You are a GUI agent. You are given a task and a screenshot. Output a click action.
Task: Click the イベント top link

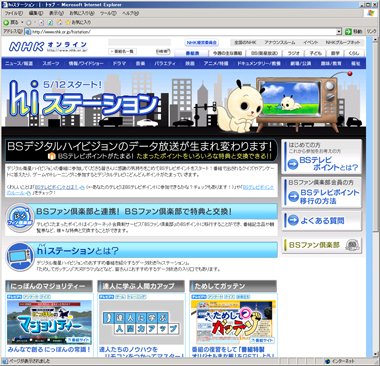pos(310,43)
